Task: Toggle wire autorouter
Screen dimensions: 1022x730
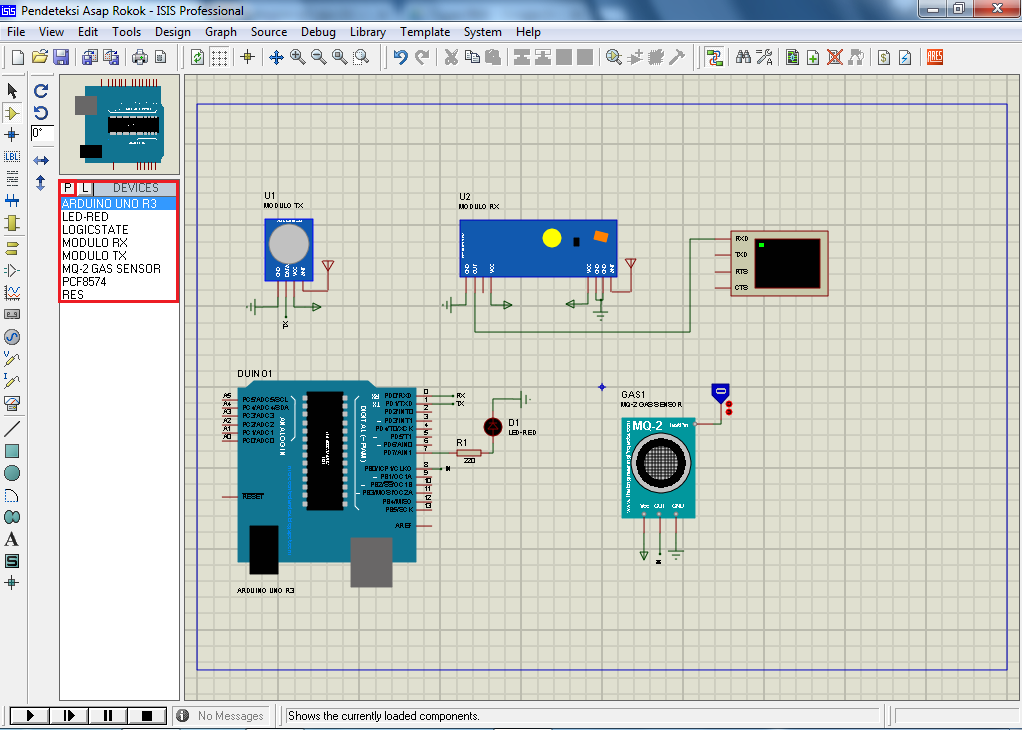Action: pyautogui.click(x=715, y=57)
